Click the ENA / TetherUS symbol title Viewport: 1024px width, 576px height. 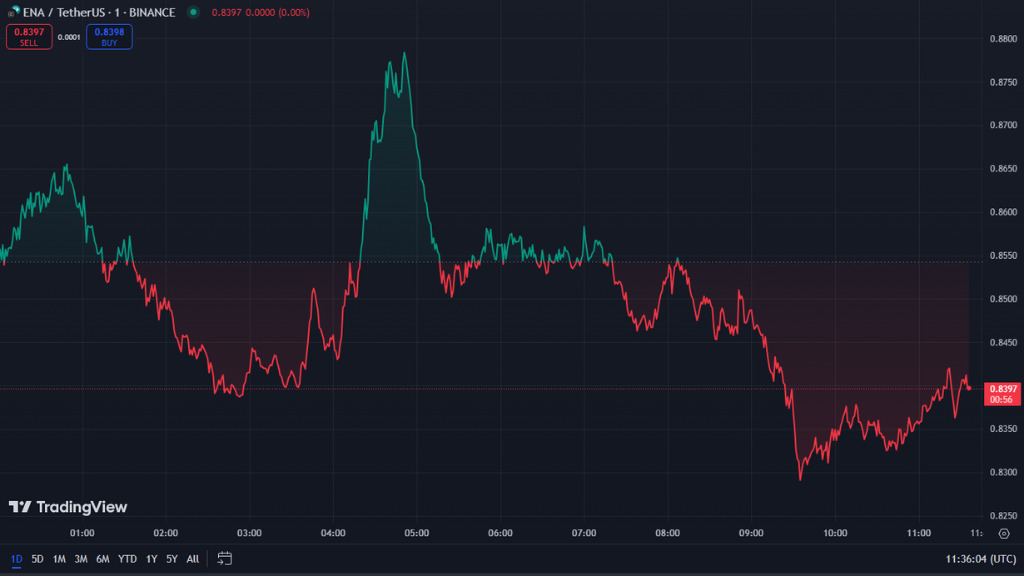pyautogui.click(x=98, y=12)
